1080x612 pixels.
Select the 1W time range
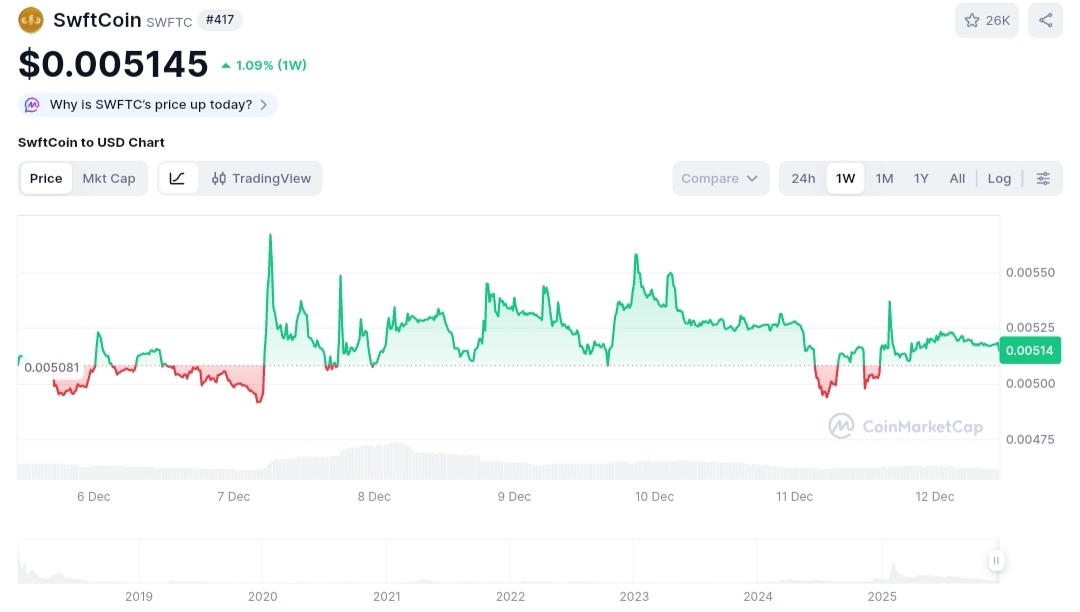click(x=845, y=178)
